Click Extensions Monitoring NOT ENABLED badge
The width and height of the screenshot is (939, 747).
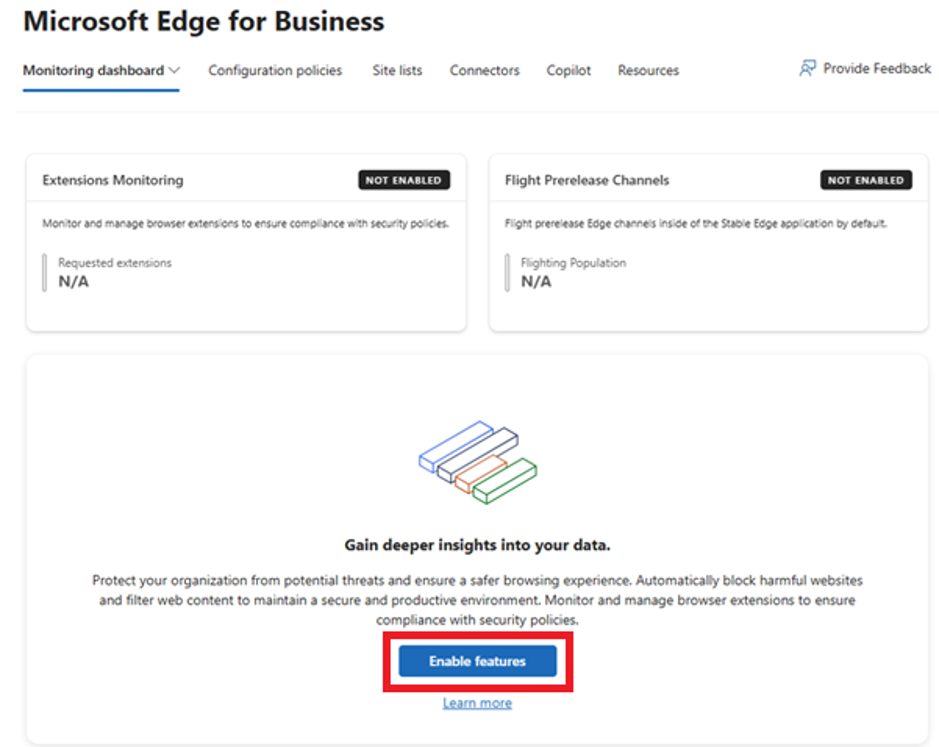404,180
